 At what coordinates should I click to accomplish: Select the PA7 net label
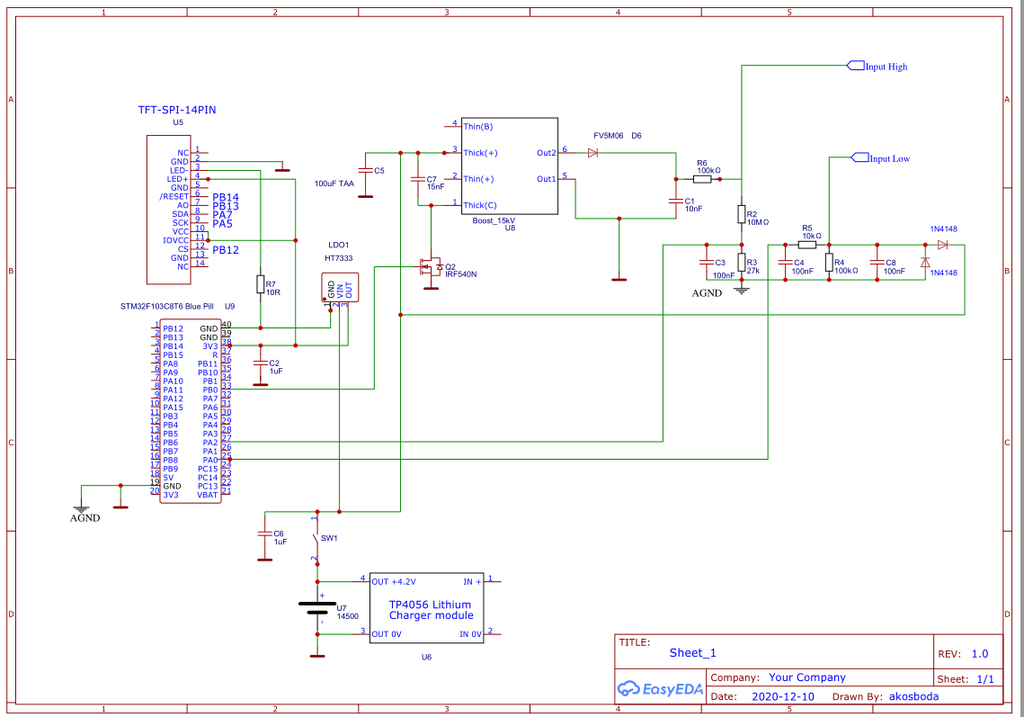[x=222, y=215]
